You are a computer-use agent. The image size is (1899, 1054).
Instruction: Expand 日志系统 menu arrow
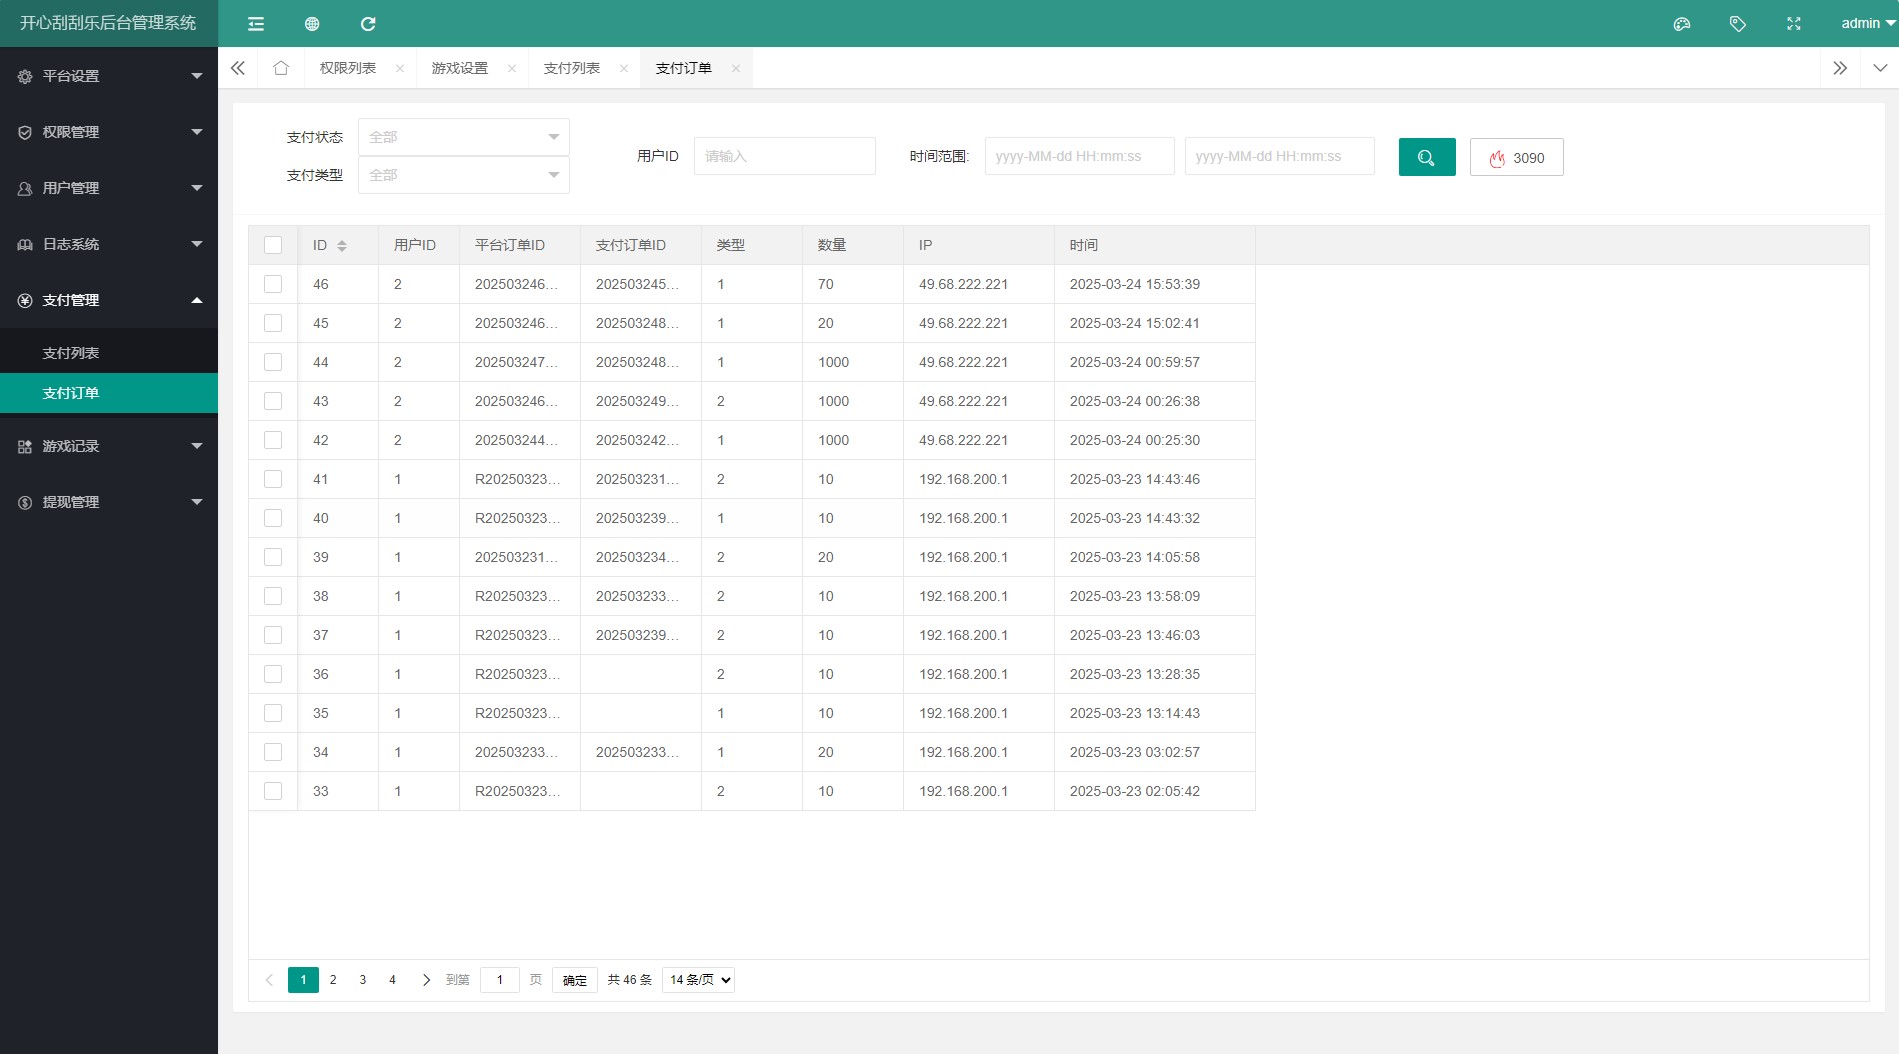197,244
